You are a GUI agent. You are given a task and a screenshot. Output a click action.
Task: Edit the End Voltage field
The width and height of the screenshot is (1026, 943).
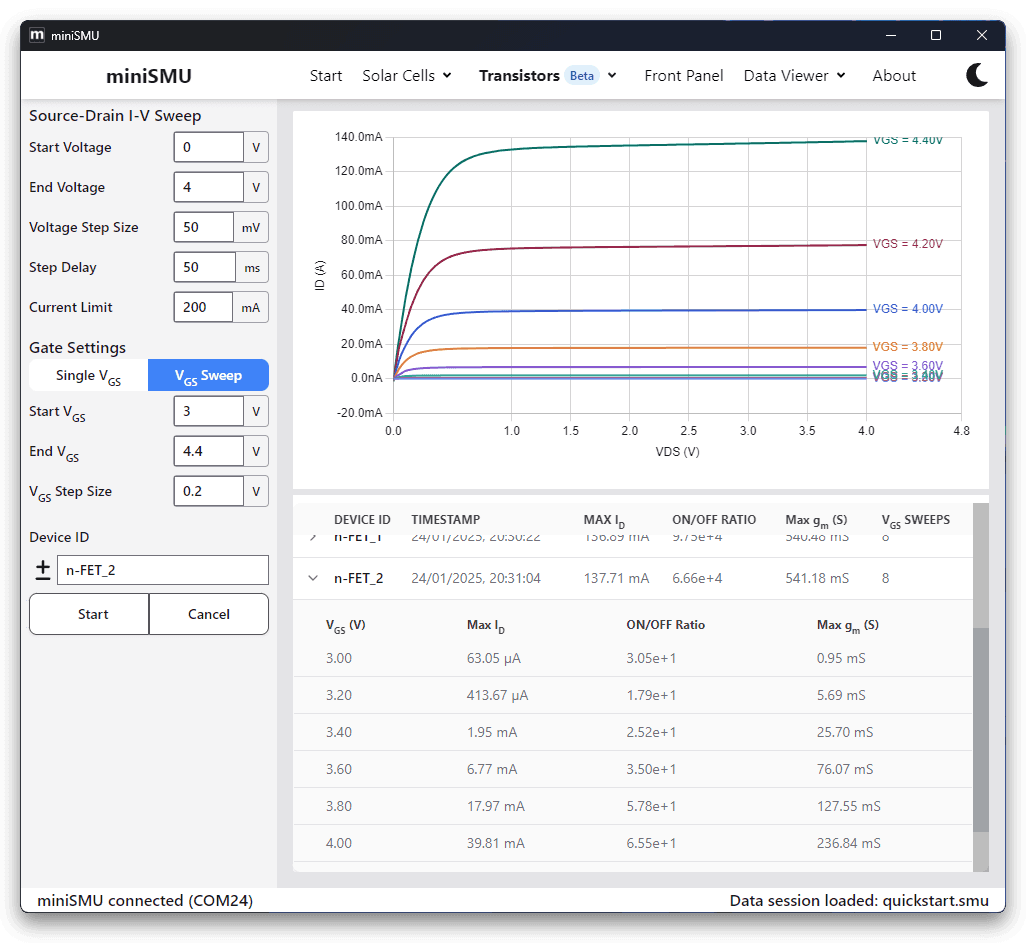pos(209,187)
